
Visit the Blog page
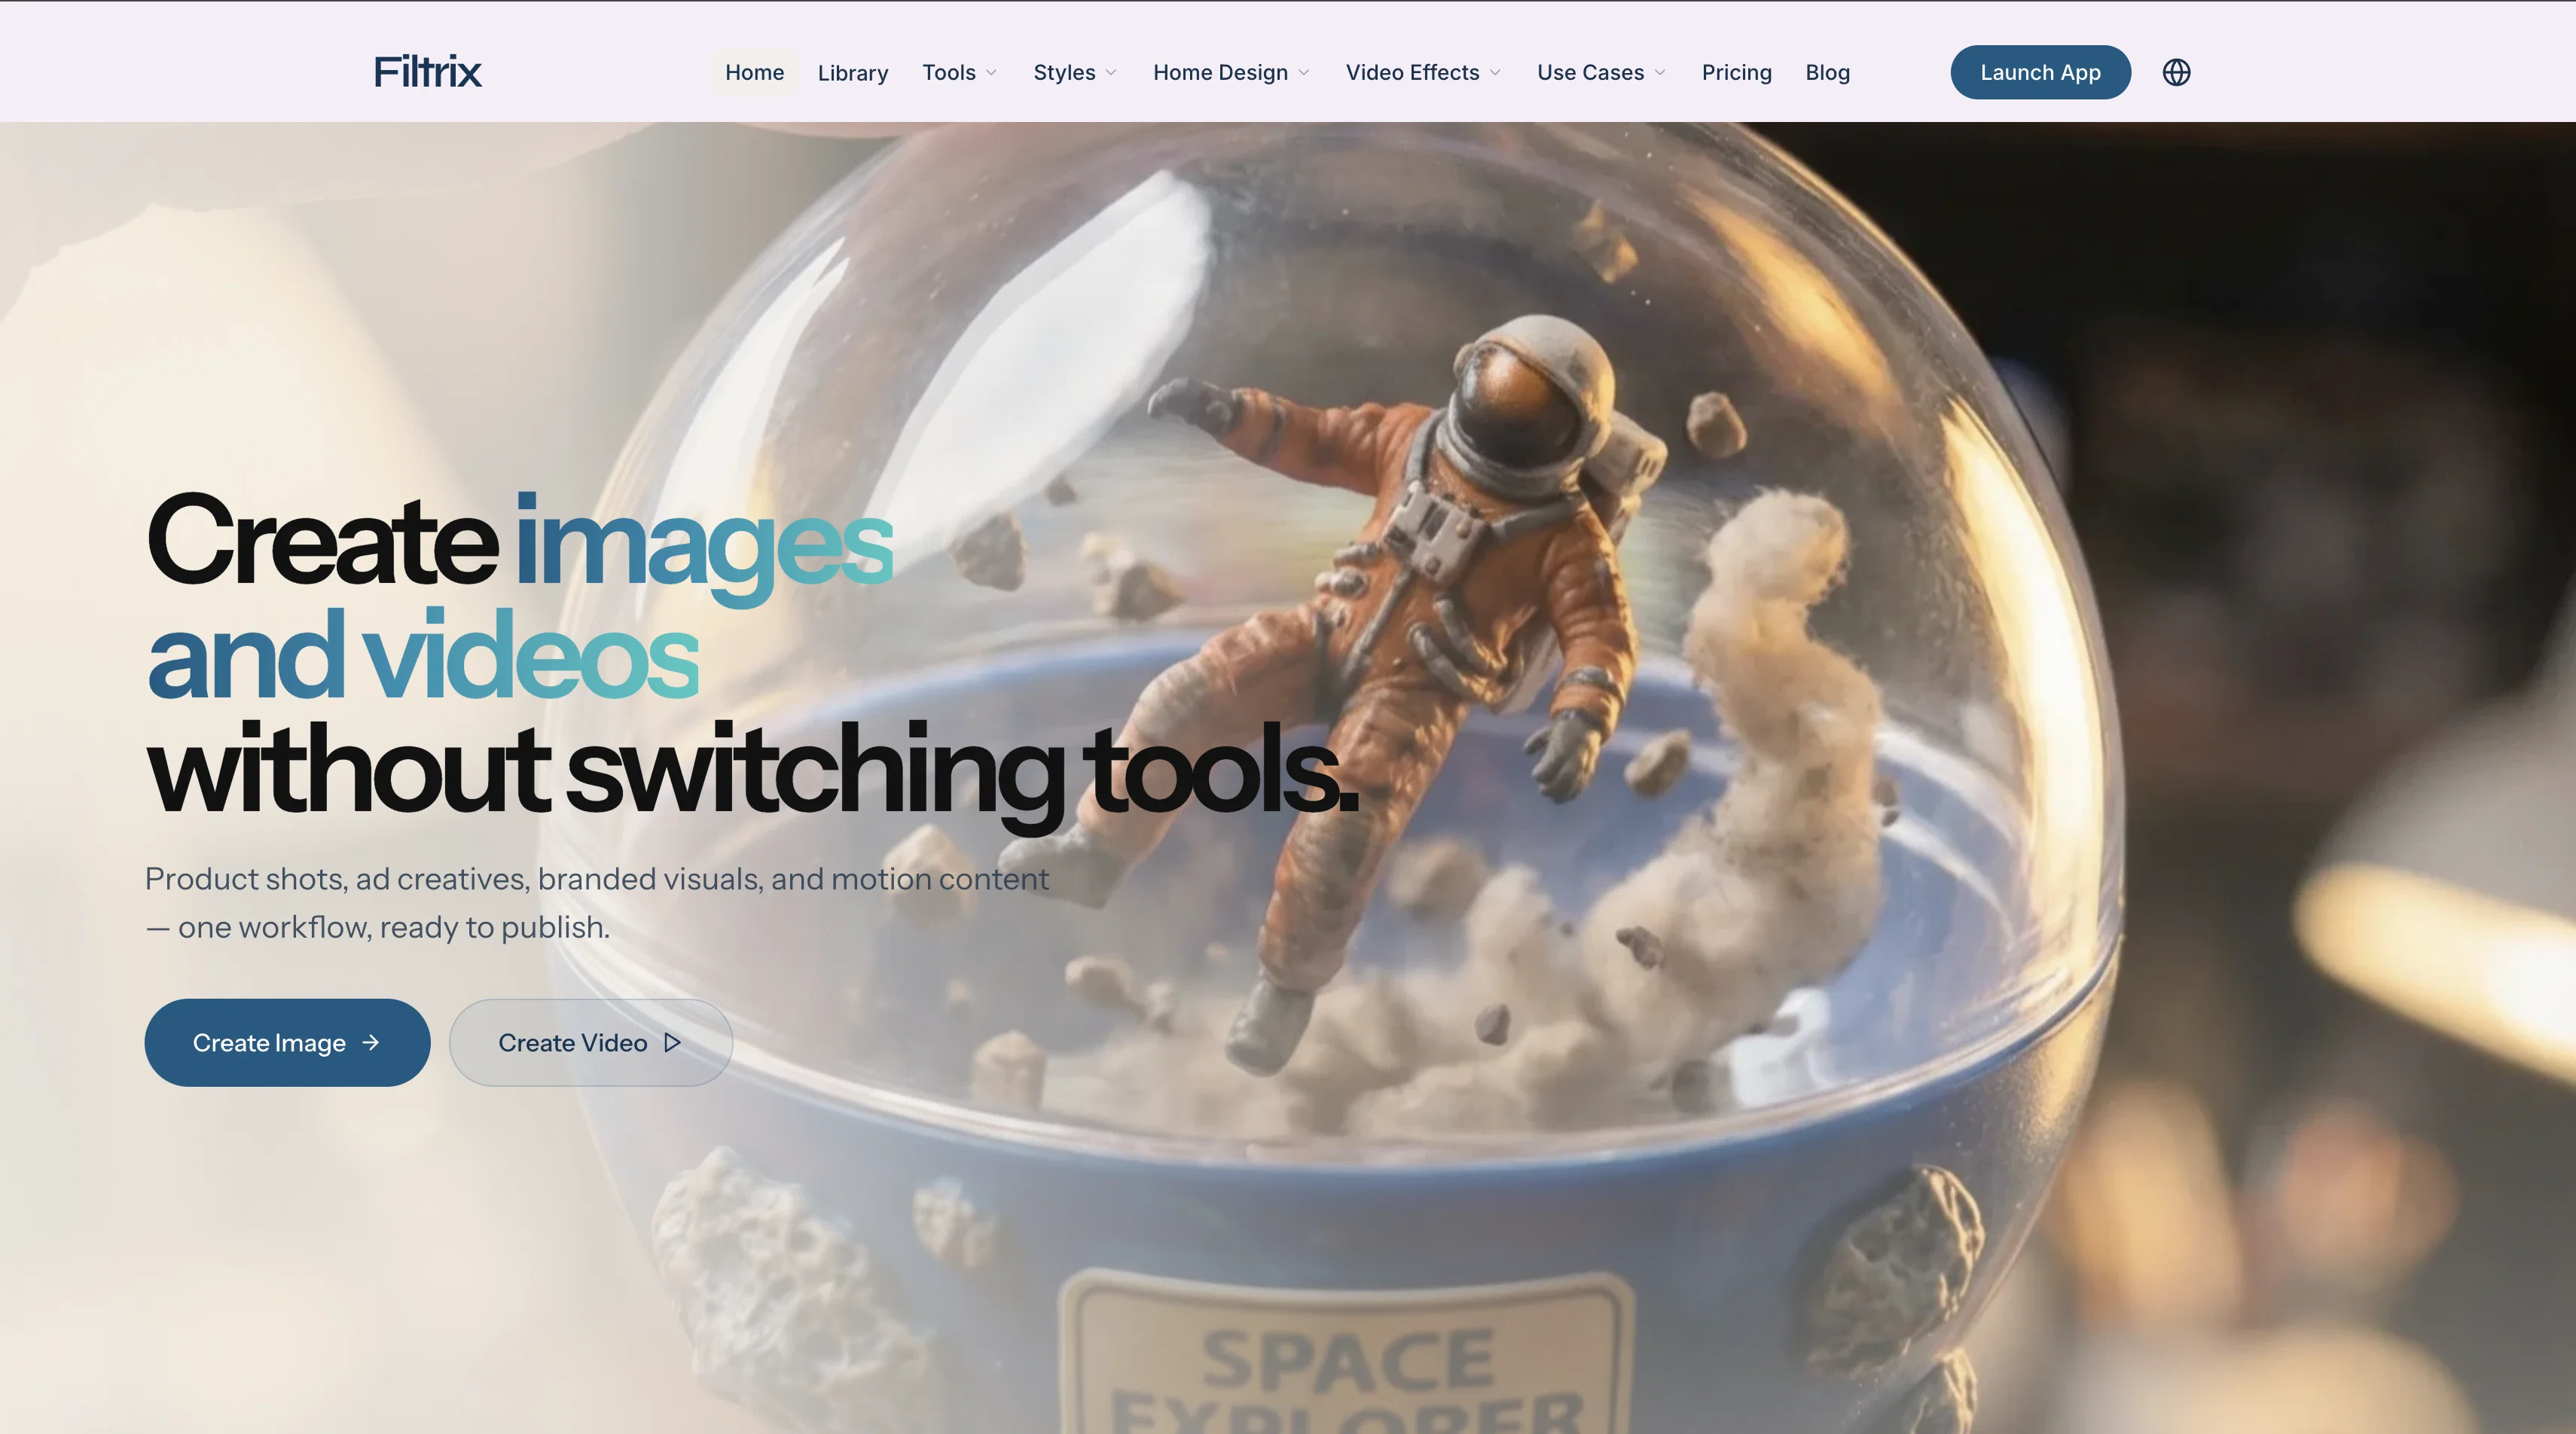(x=1828, y=72)
